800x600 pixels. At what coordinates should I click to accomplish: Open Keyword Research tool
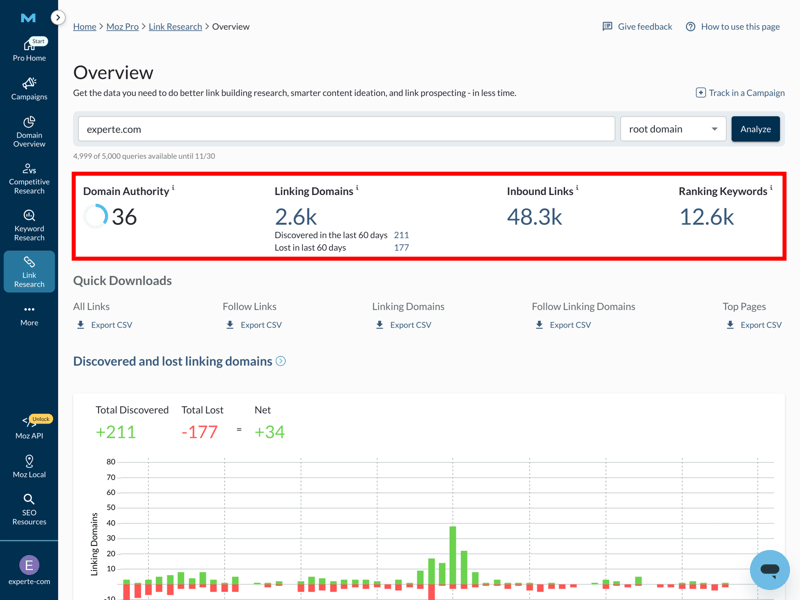point(29,225)
